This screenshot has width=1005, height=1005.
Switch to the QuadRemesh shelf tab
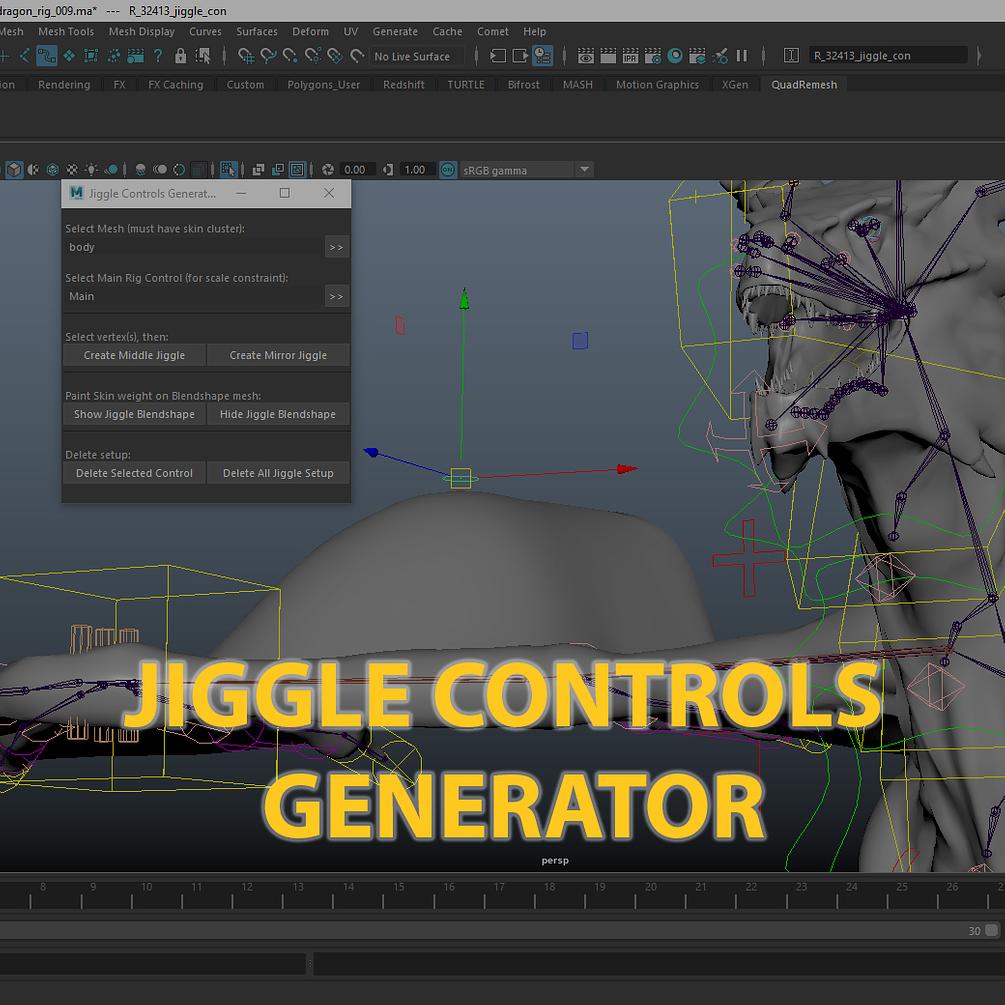click(x=804, y=85)
